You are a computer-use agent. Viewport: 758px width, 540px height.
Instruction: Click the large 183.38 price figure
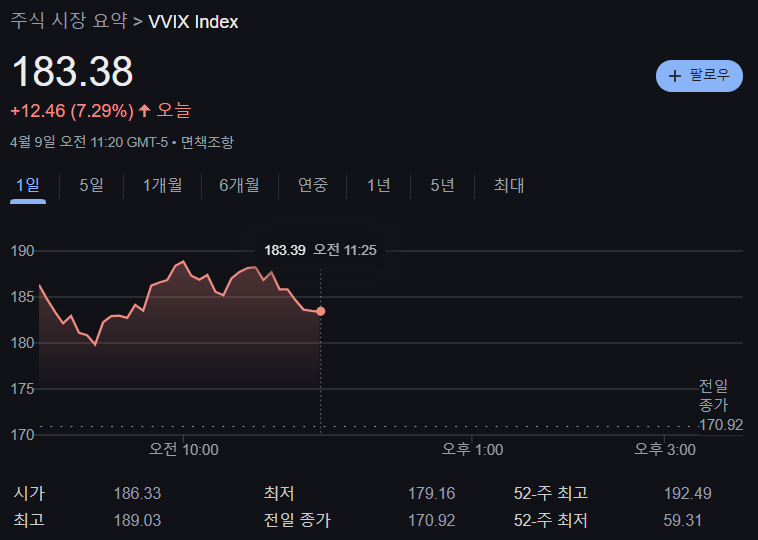pyautogui.click(x=72, y=72)
